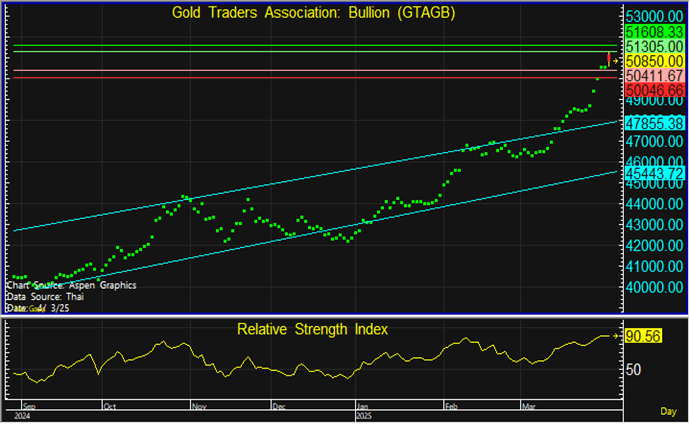Click the Feb marker on time axis
This screenshot has height=424, width=690.
453,407
